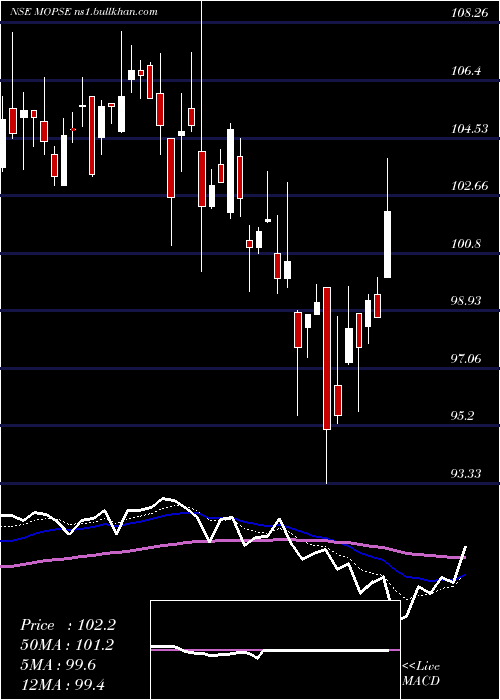
Task: Click the 102.66 price axis label
Action: (469, 186)
